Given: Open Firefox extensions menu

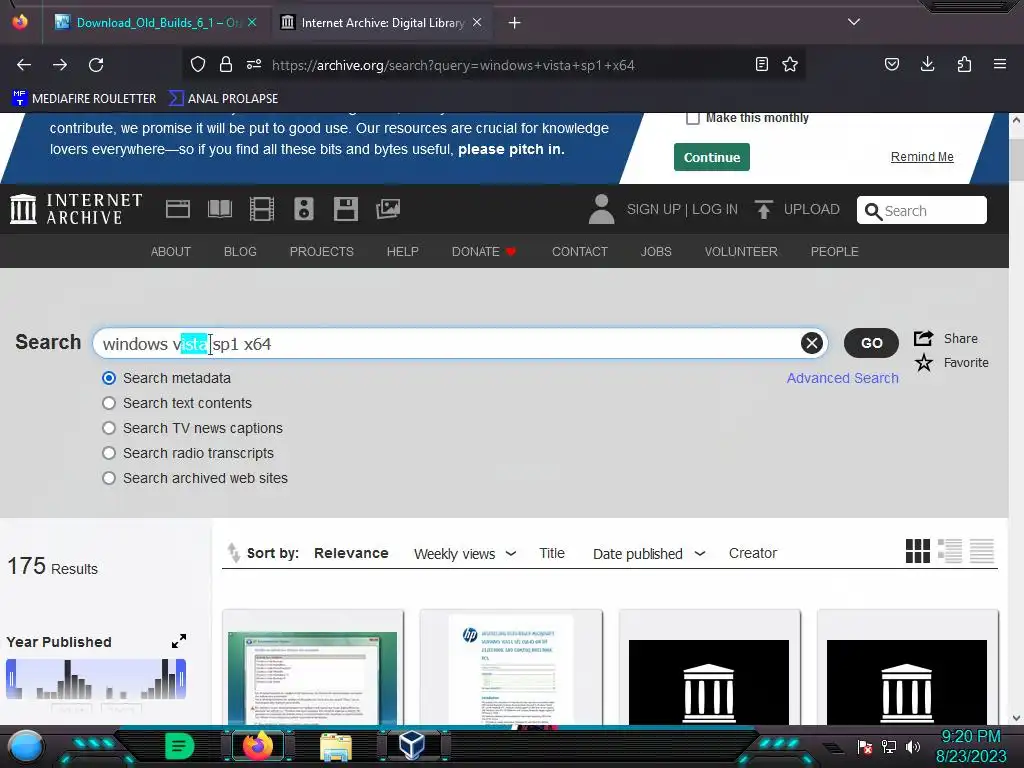Looking at the screenshot, I should (964, 65).
